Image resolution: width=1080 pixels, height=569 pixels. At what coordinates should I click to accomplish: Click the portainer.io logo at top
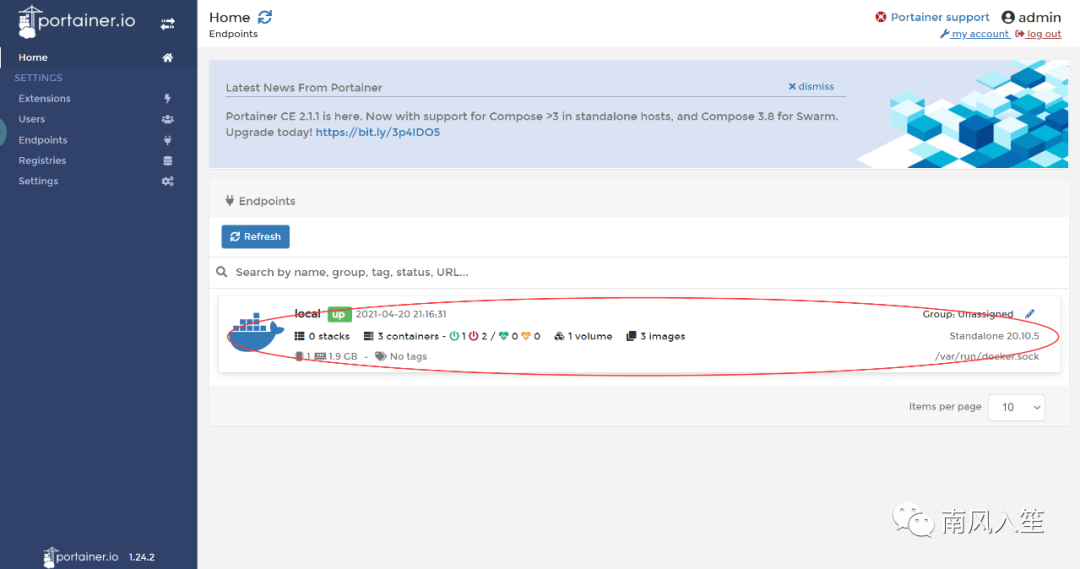[76, 21]
